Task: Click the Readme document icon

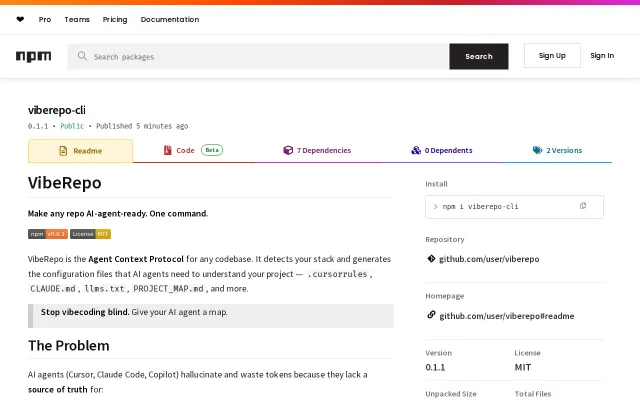Action: click(63, 151)
